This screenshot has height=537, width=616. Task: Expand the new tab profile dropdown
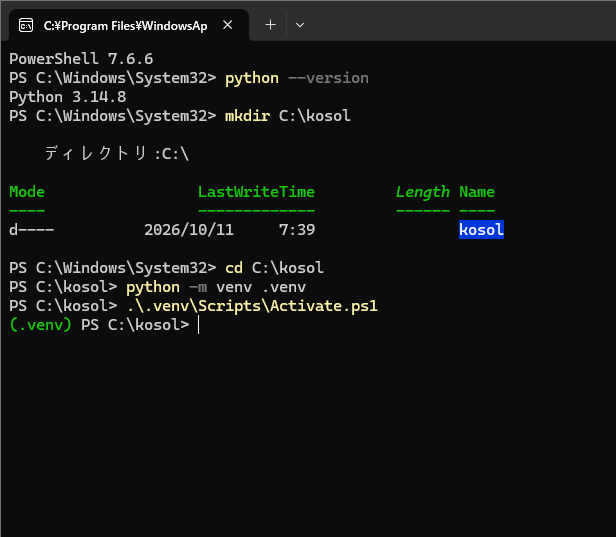[x=300, y=25]
